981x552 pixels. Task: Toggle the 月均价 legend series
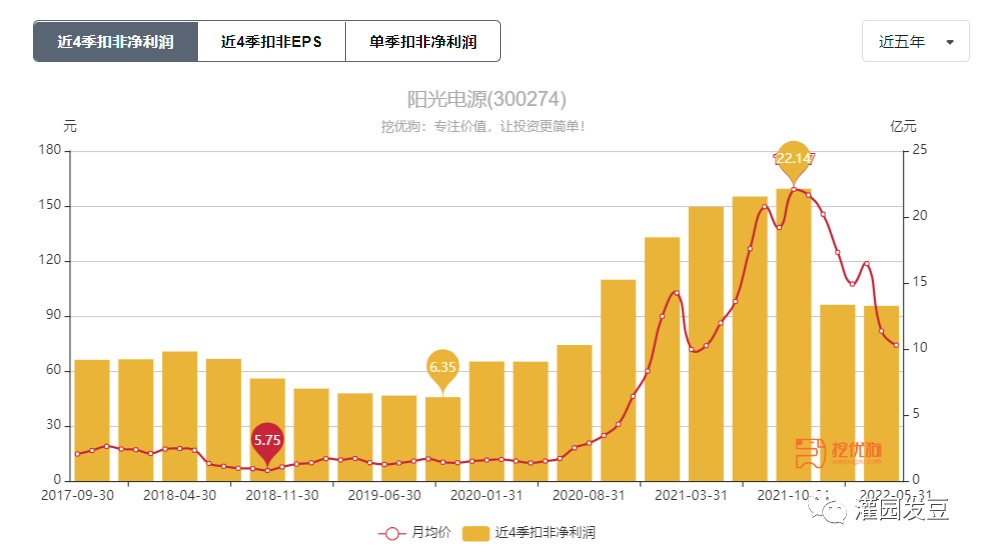414,533
